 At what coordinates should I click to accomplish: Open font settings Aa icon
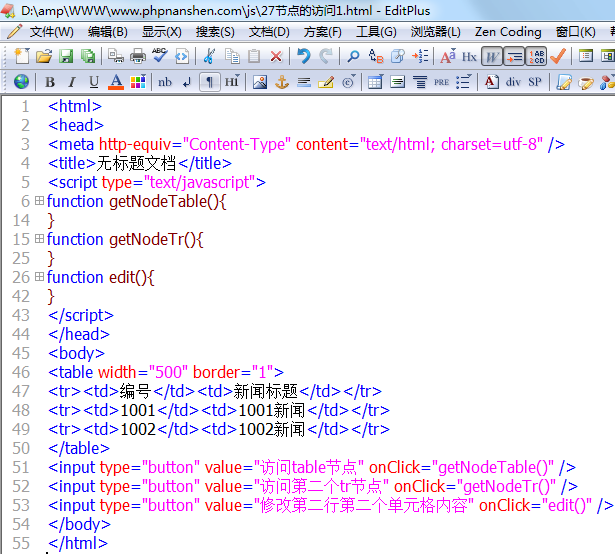(x=448, y=56)
